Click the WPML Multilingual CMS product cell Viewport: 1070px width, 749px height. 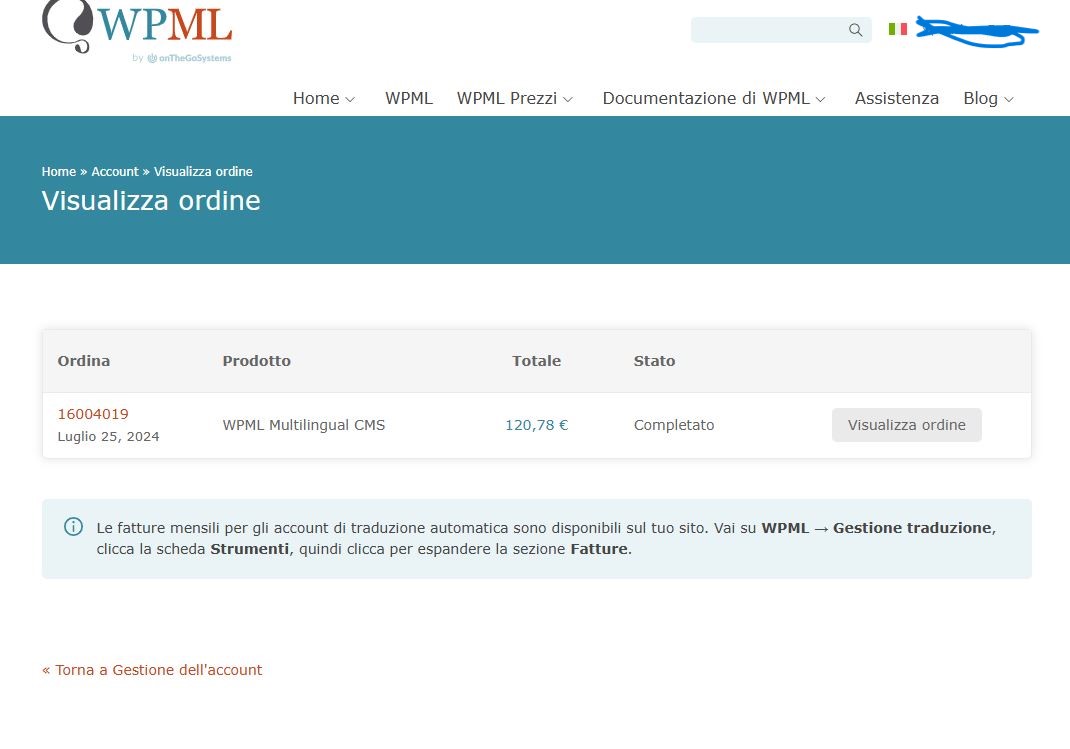point(304,425)
